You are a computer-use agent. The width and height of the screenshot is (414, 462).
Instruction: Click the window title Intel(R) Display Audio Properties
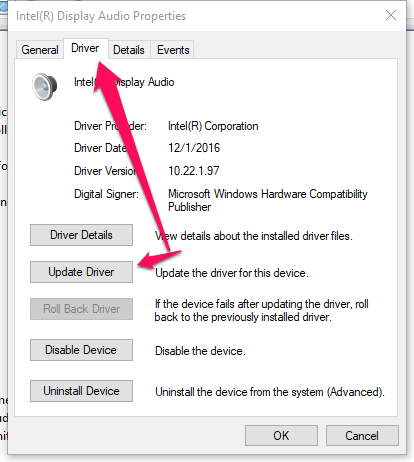[x=101, y=16]
